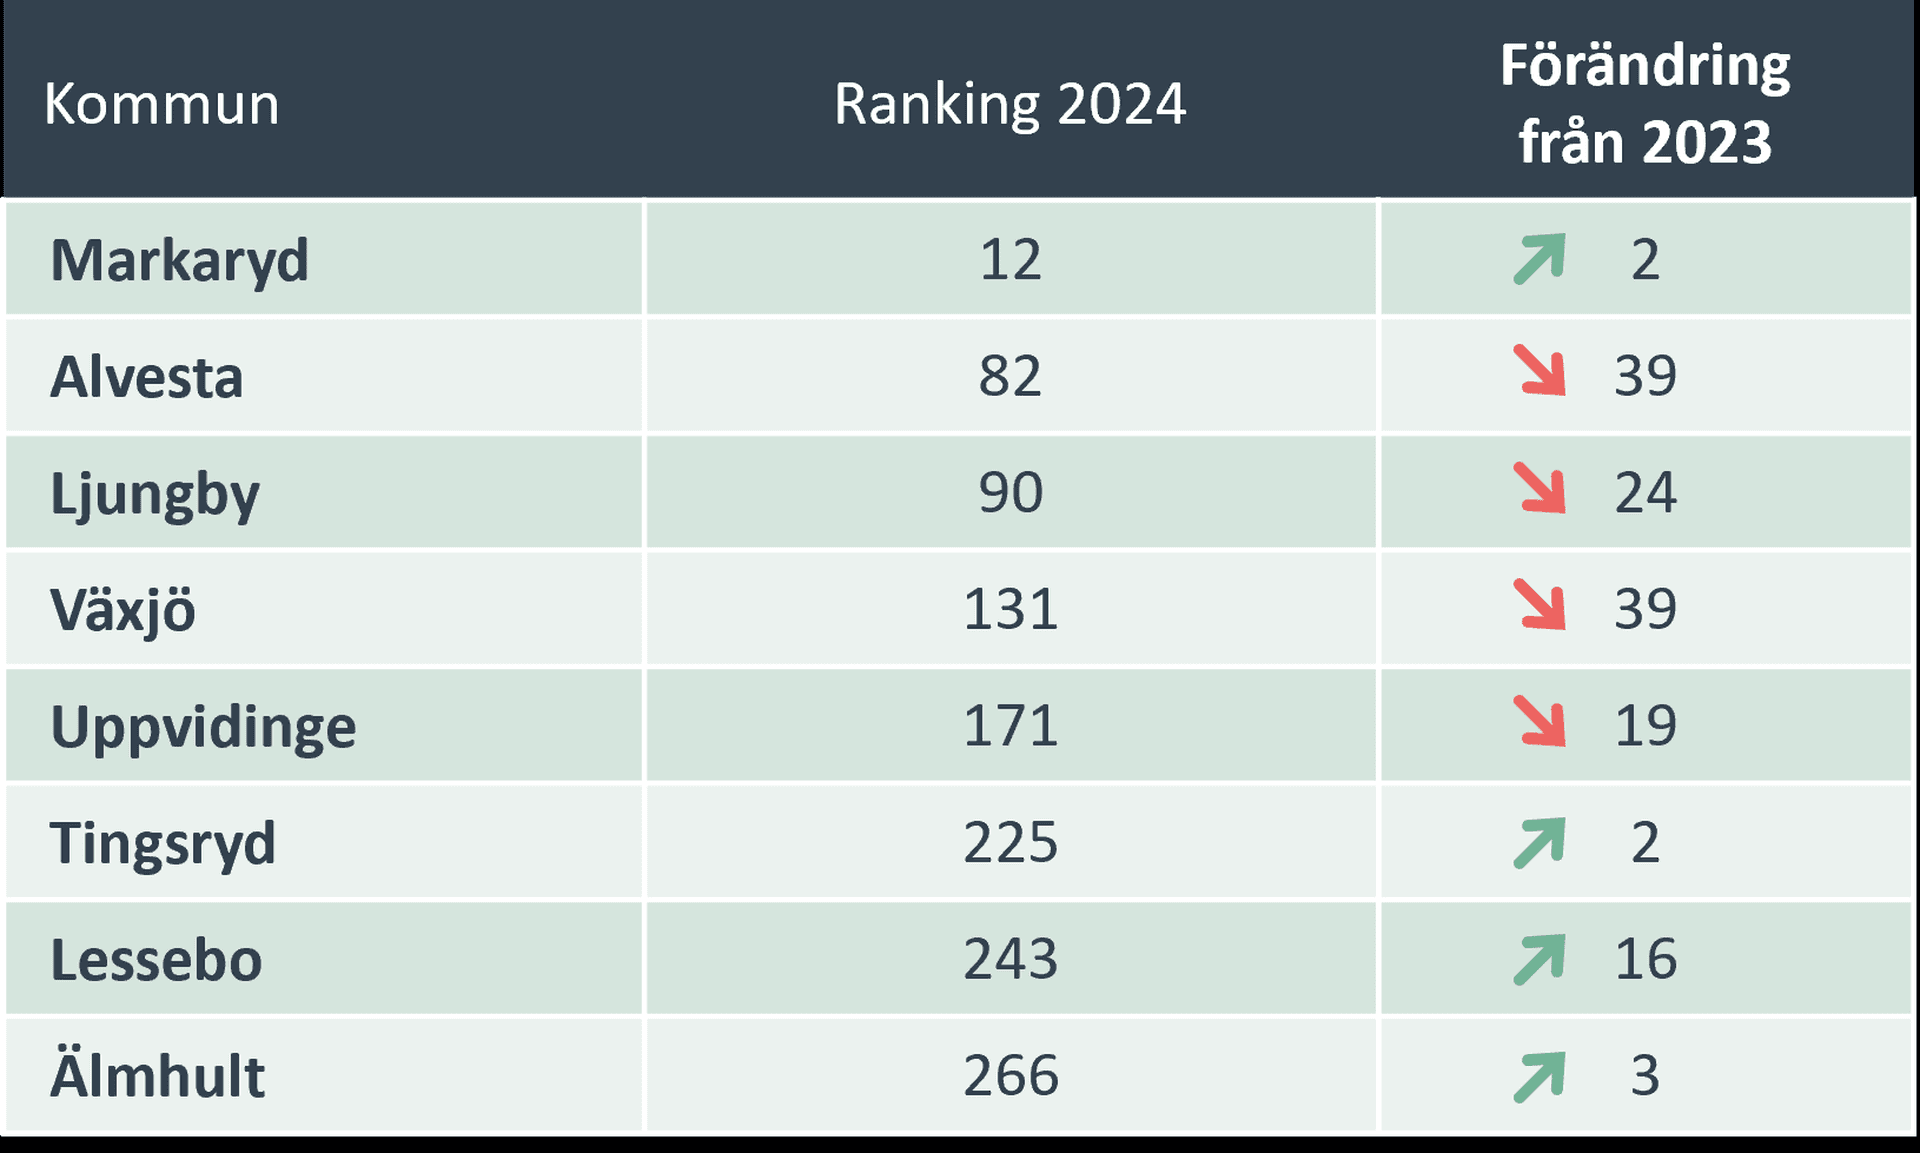Select ranking value 171 for Uppvidinge
The width and height of the screenshot is (1920, 1153).
1010,726
